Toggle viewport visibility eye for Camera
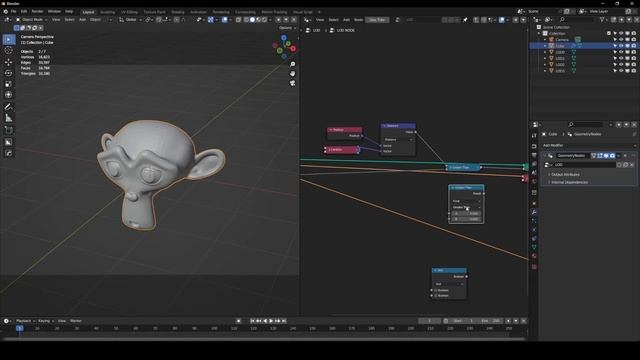Screen dimensions: 640x360 coord(621,40)
